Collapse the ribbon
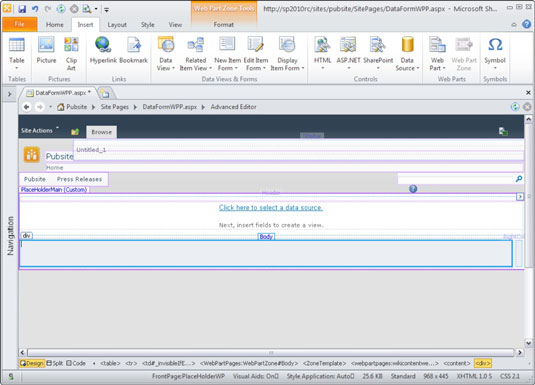 (x=514, y=25)
